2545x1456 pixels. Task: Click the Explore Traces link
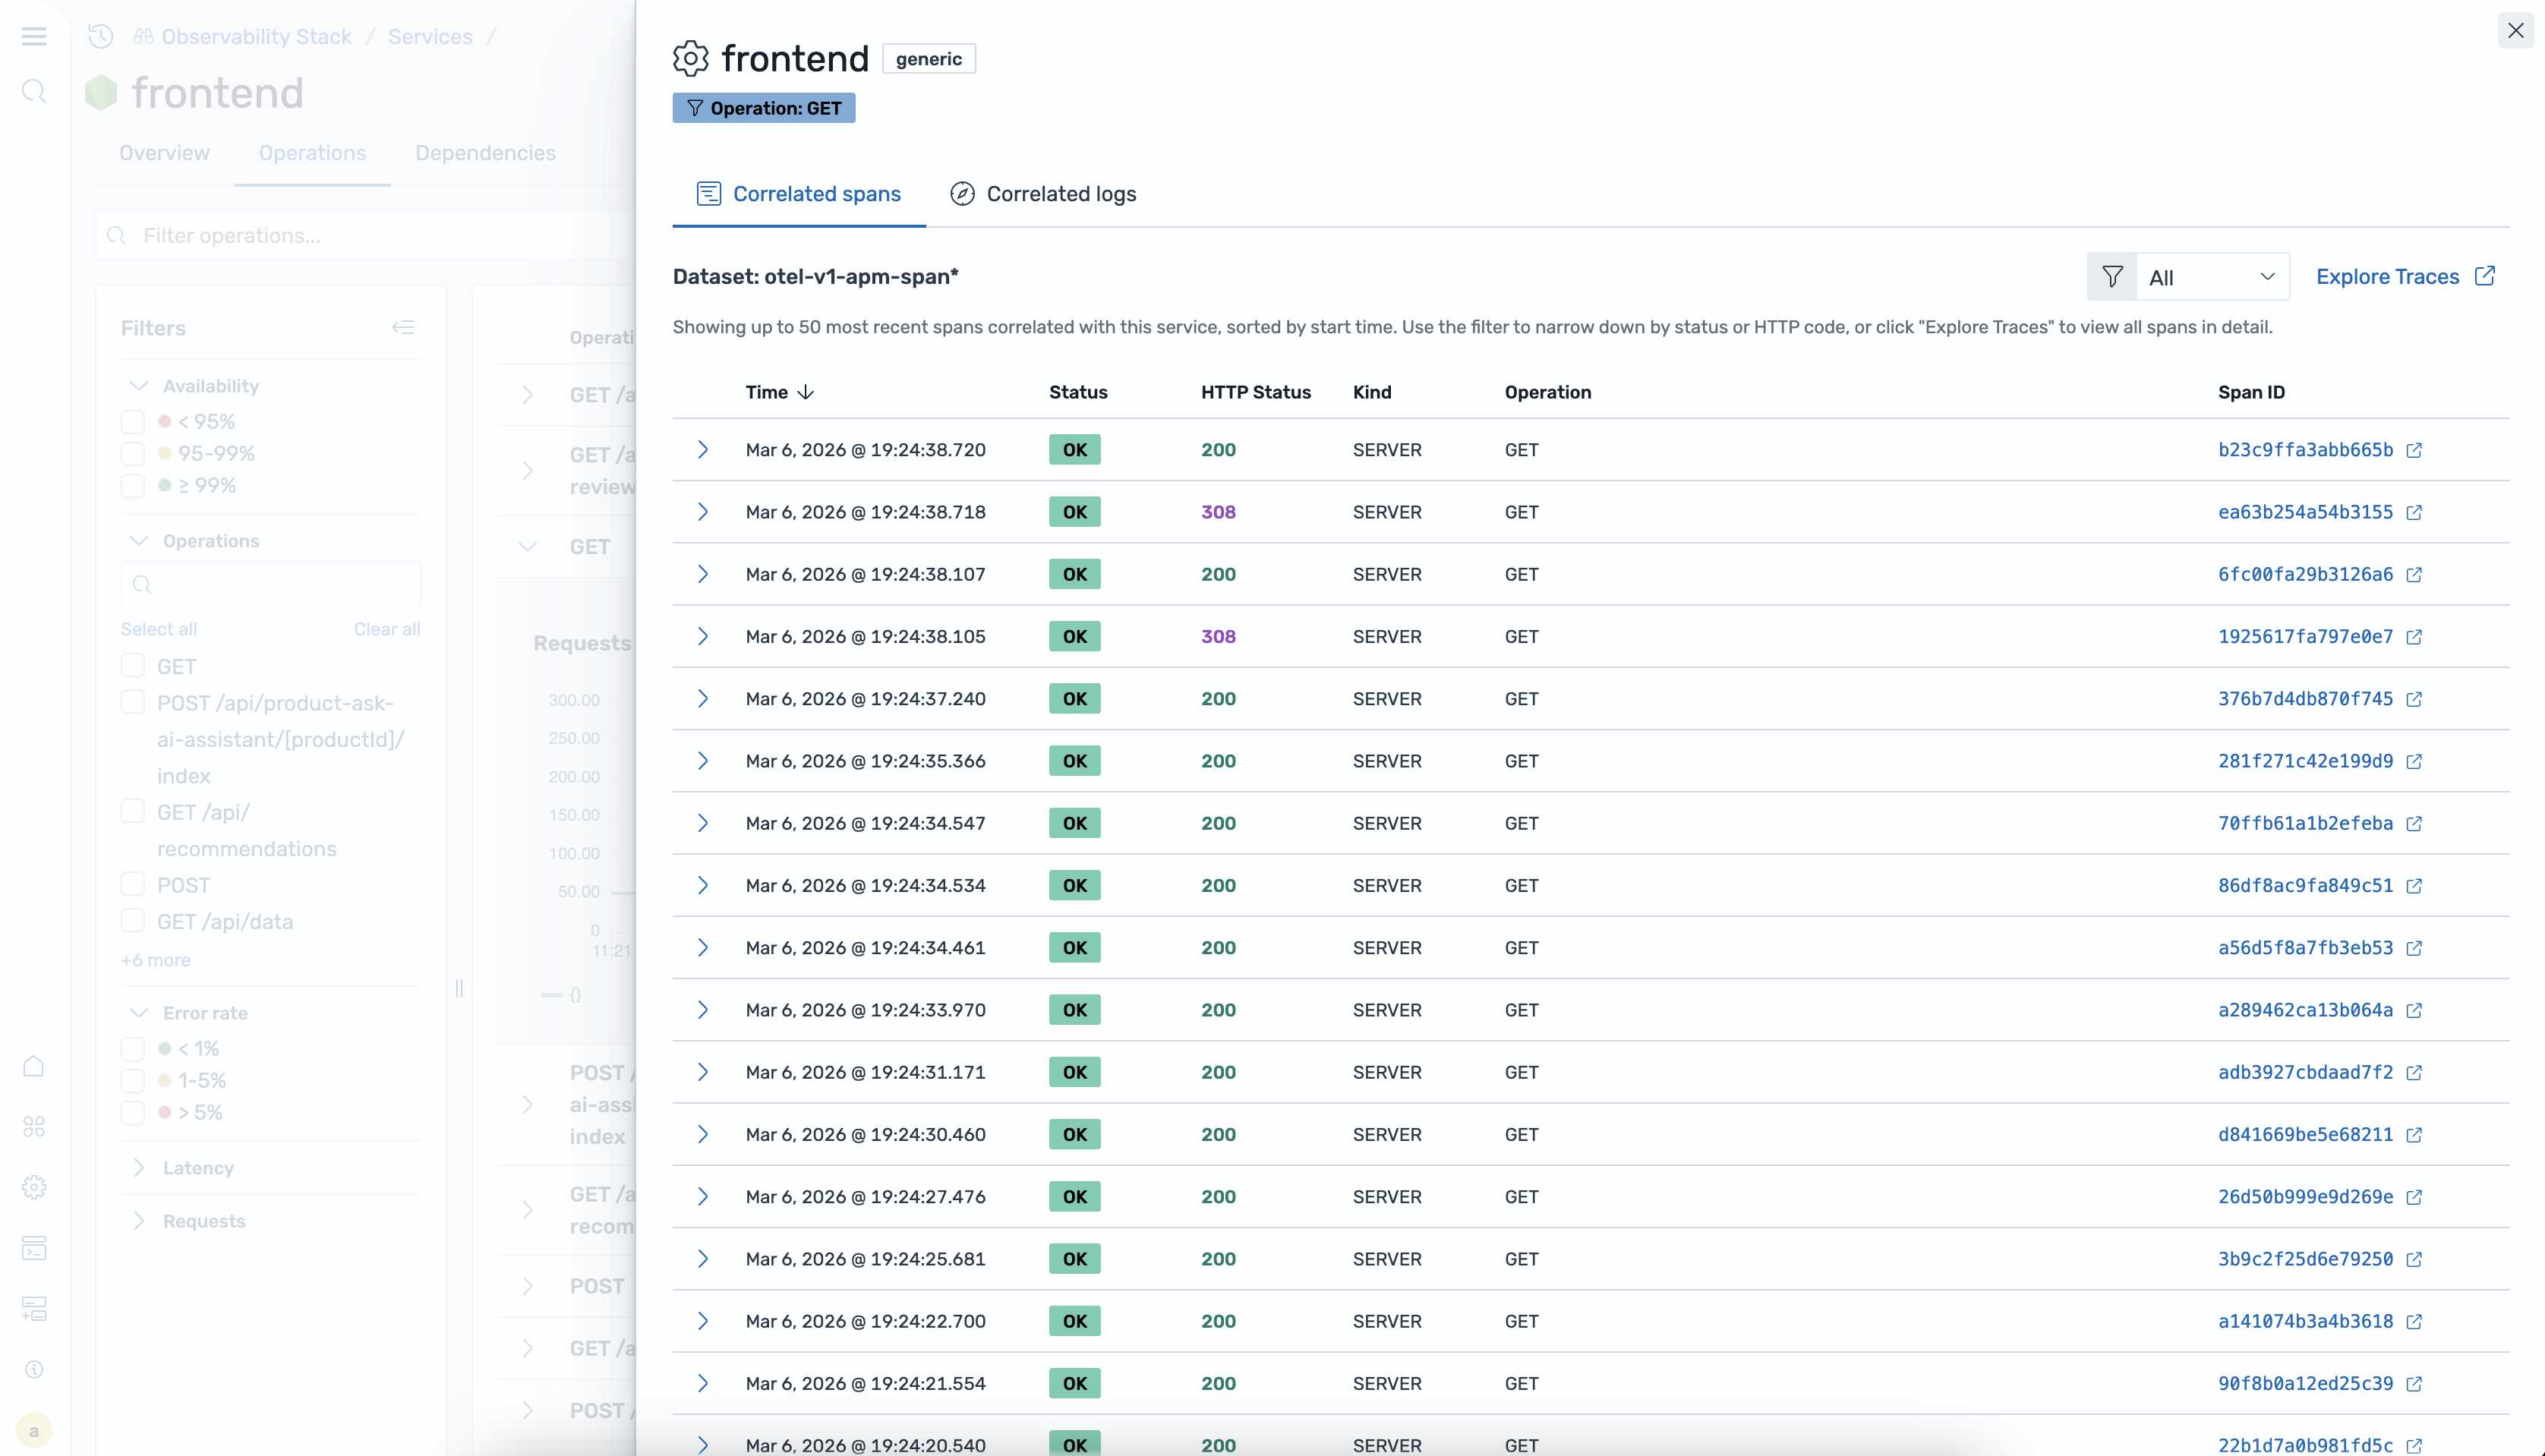[2389, 276]
